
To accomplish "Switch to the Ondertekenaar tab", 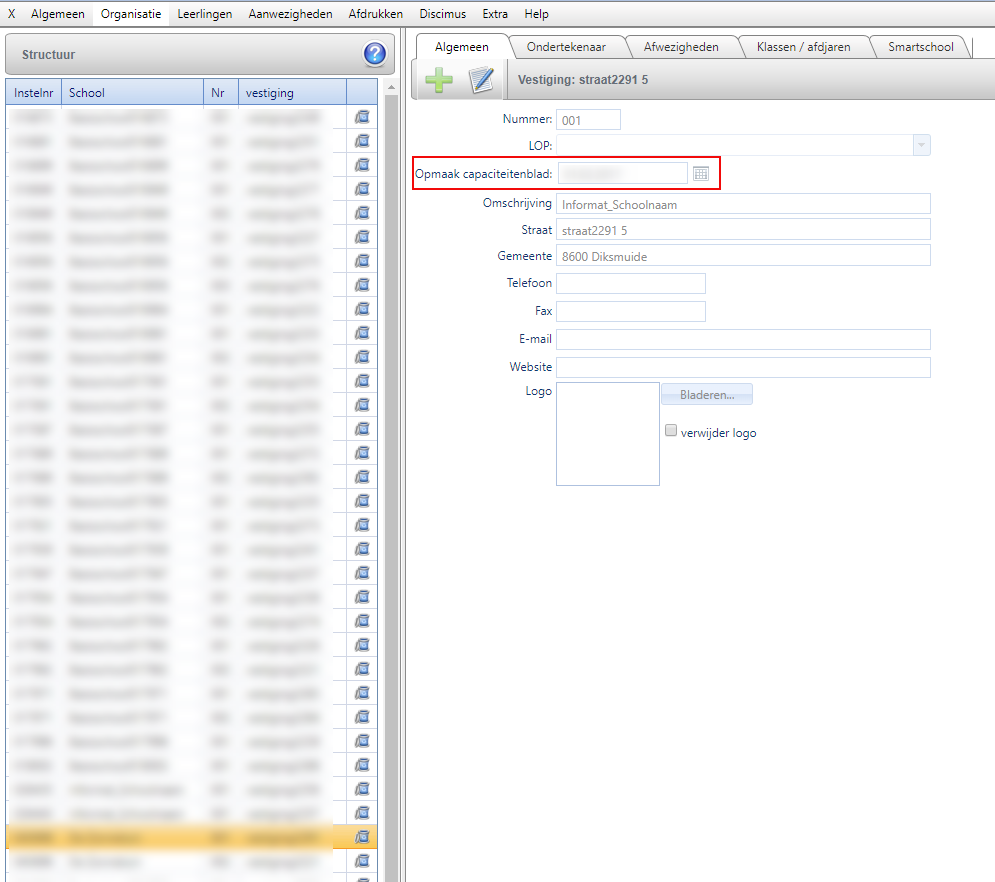I will click(x=566, y=47).
